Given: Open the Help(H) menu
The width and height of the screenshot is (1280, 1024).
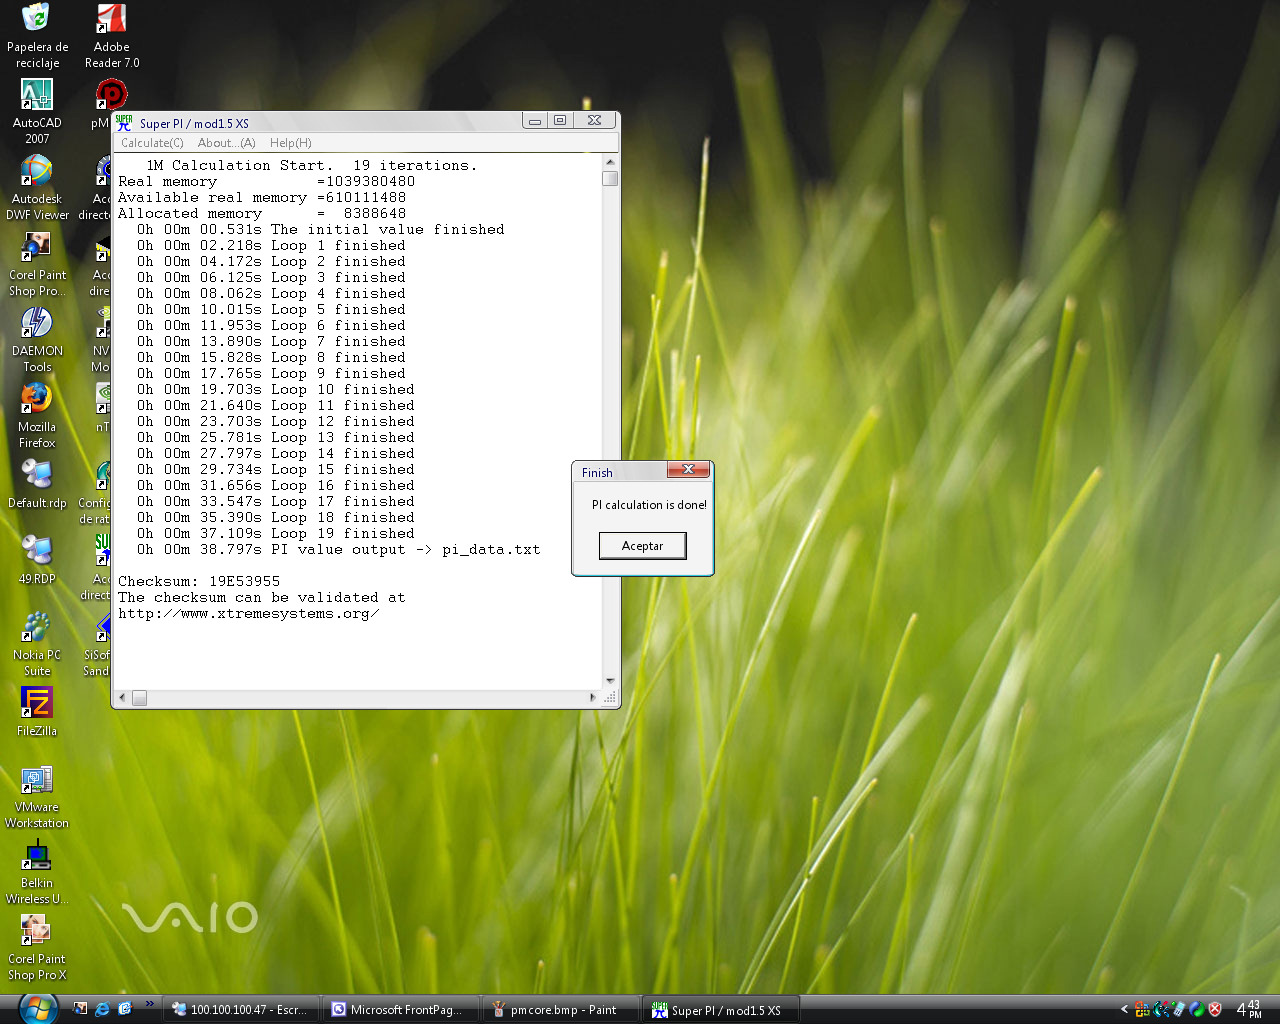Looking at the screenshot, I should point(290,143).
